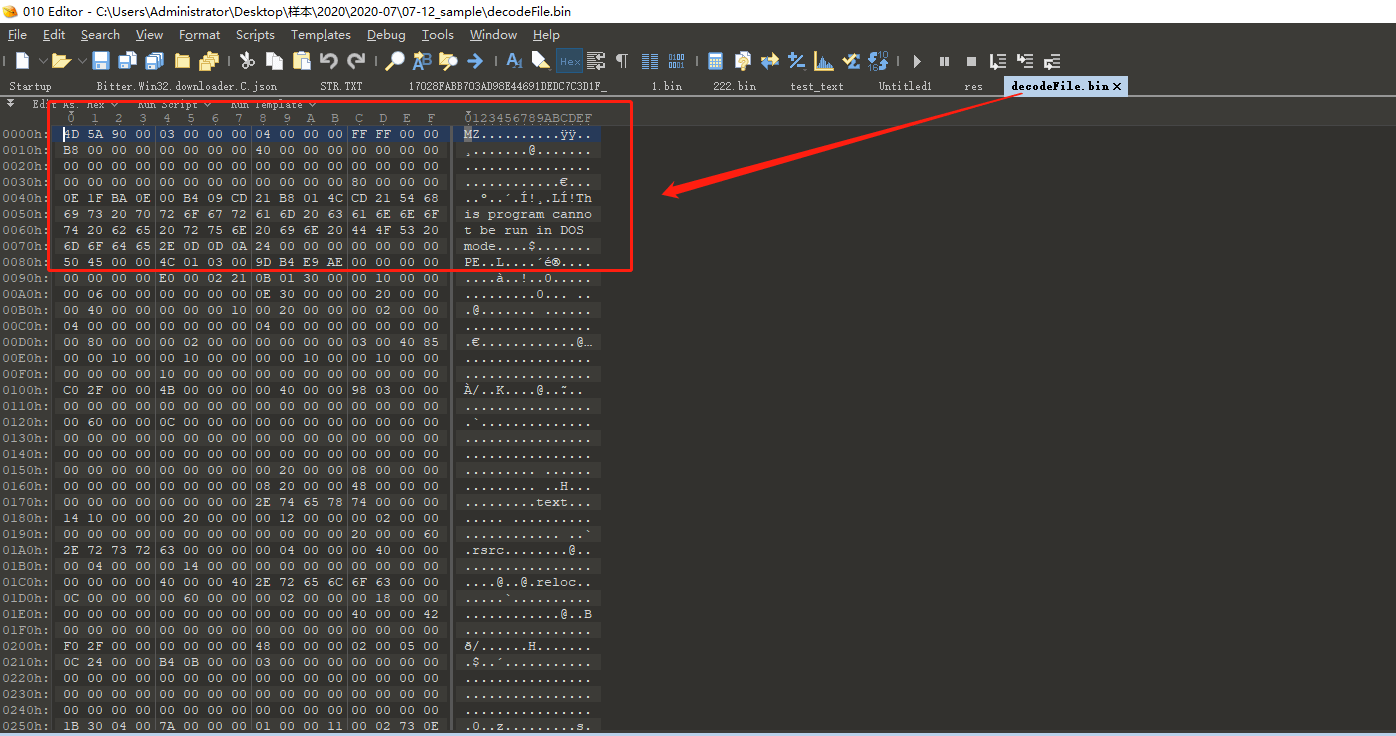Expand the New file dropdown arrow
Screen dimensions: 1396x736
click(x=43, y=62)
